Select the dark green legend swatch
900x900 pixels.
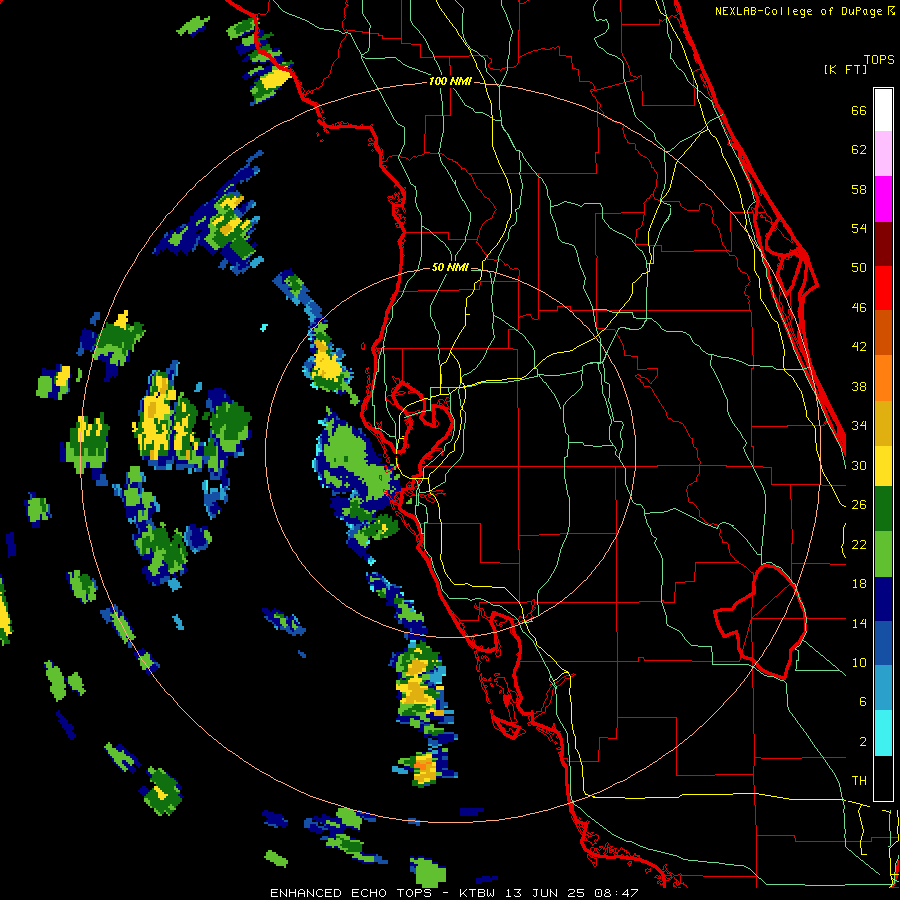point(883,509)
